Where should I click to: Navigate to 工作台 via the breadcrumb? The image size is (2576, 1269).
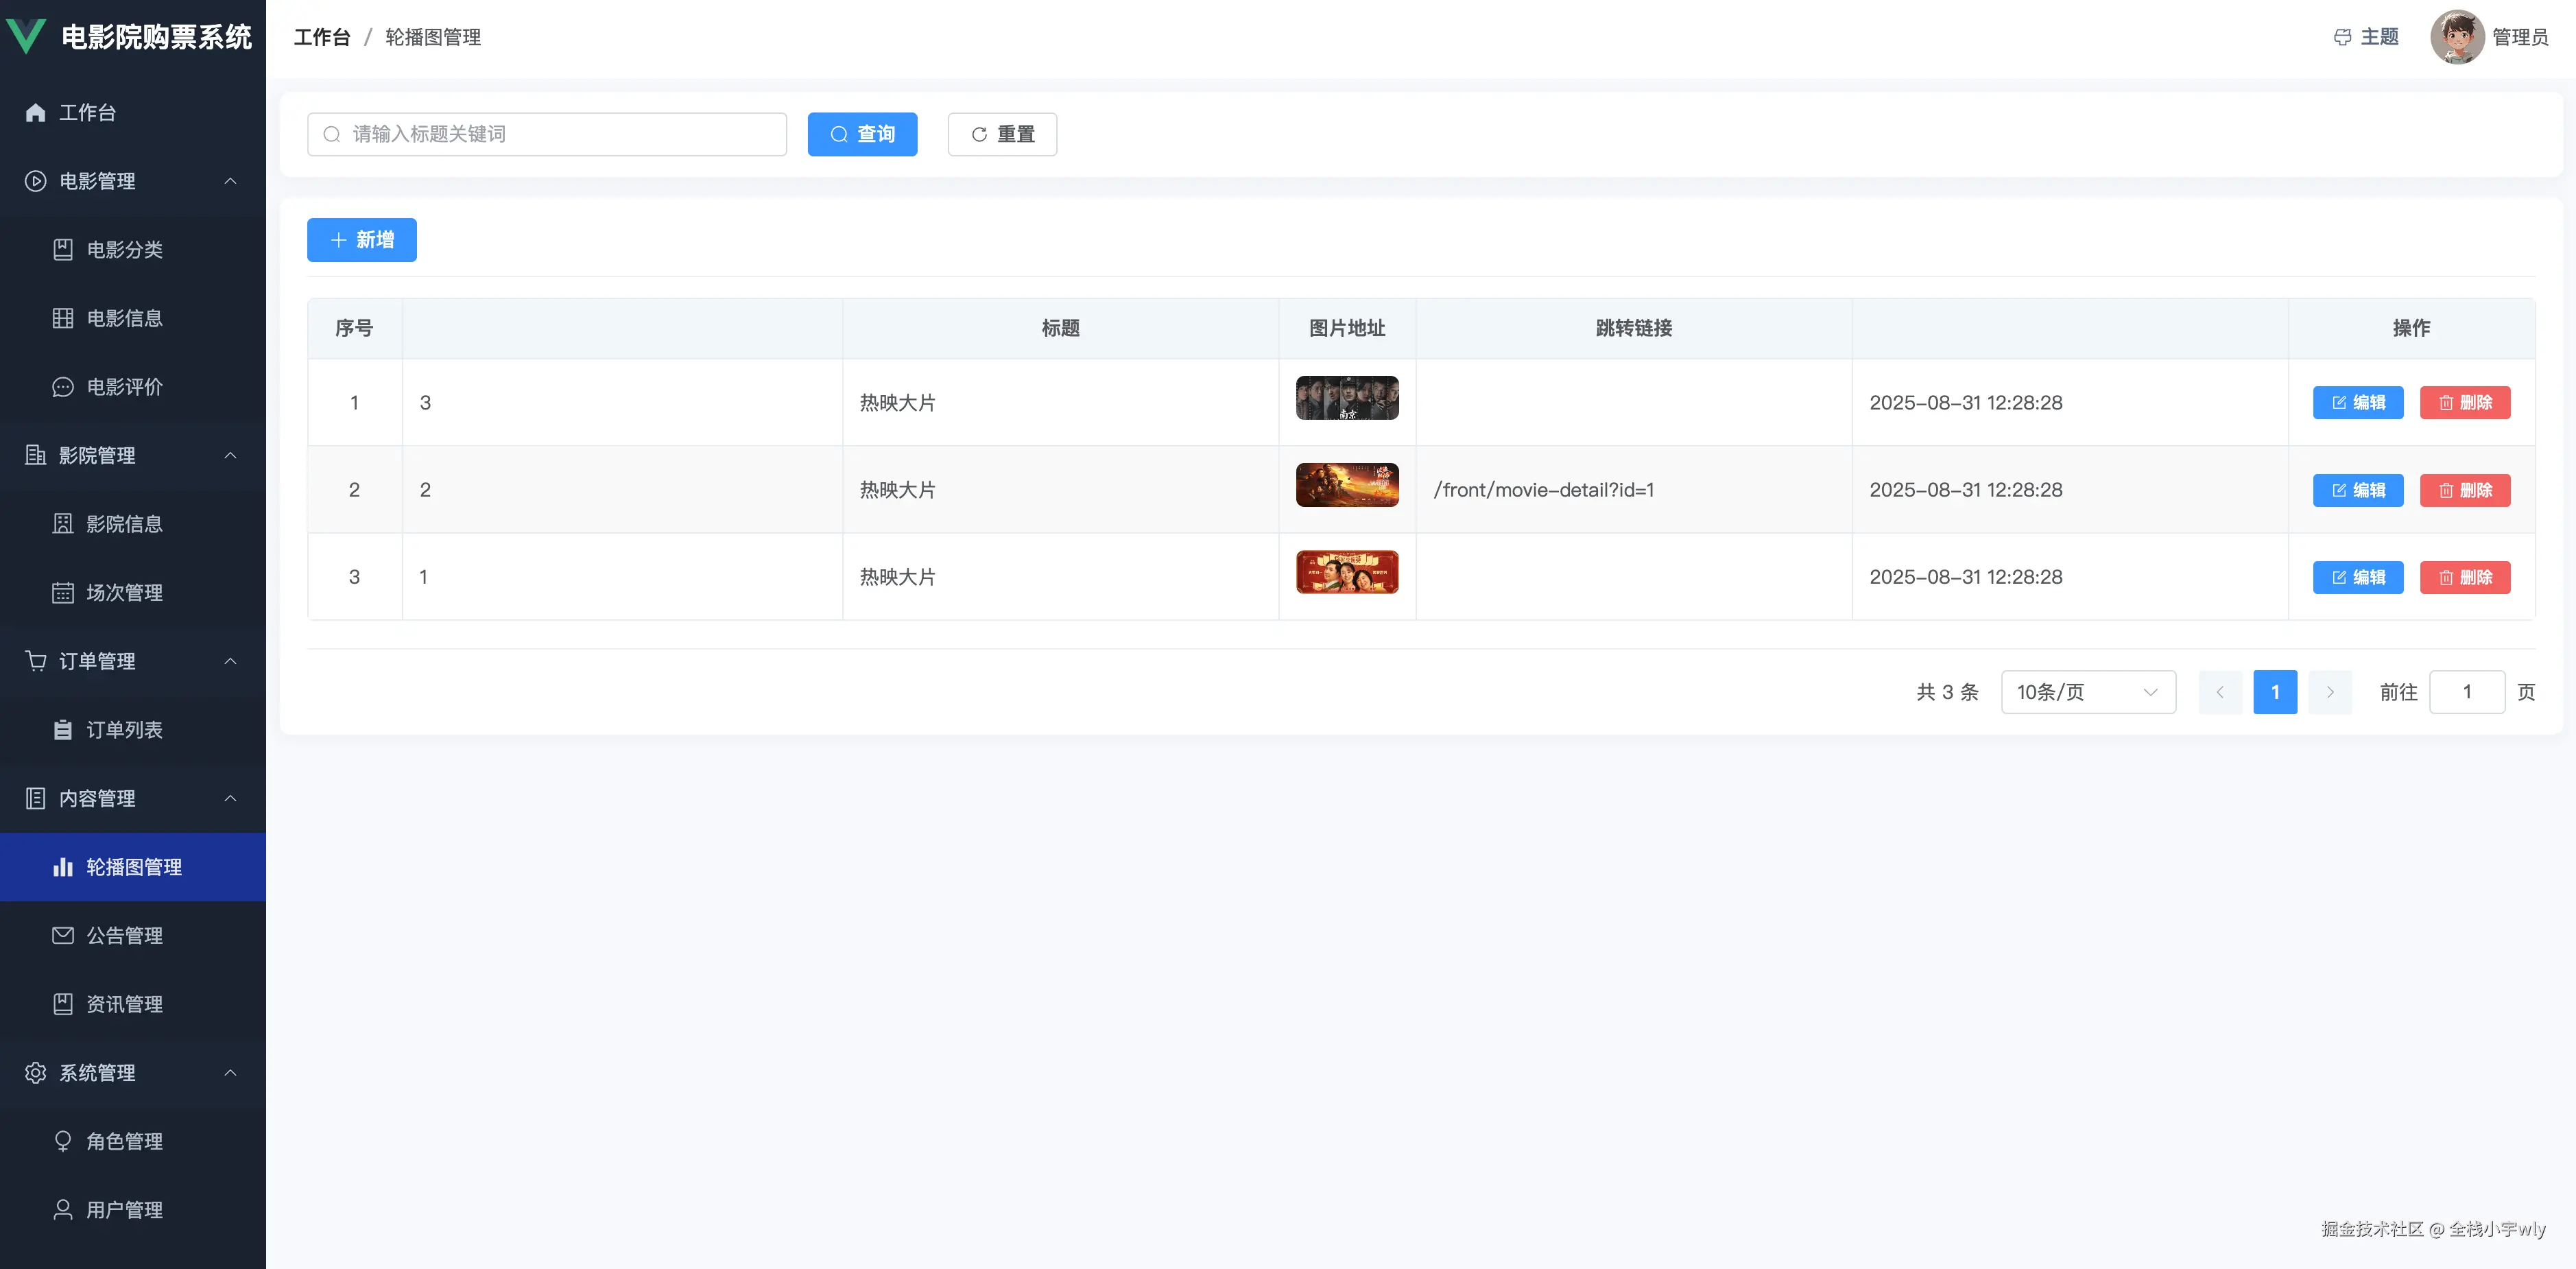click(321, 36)
